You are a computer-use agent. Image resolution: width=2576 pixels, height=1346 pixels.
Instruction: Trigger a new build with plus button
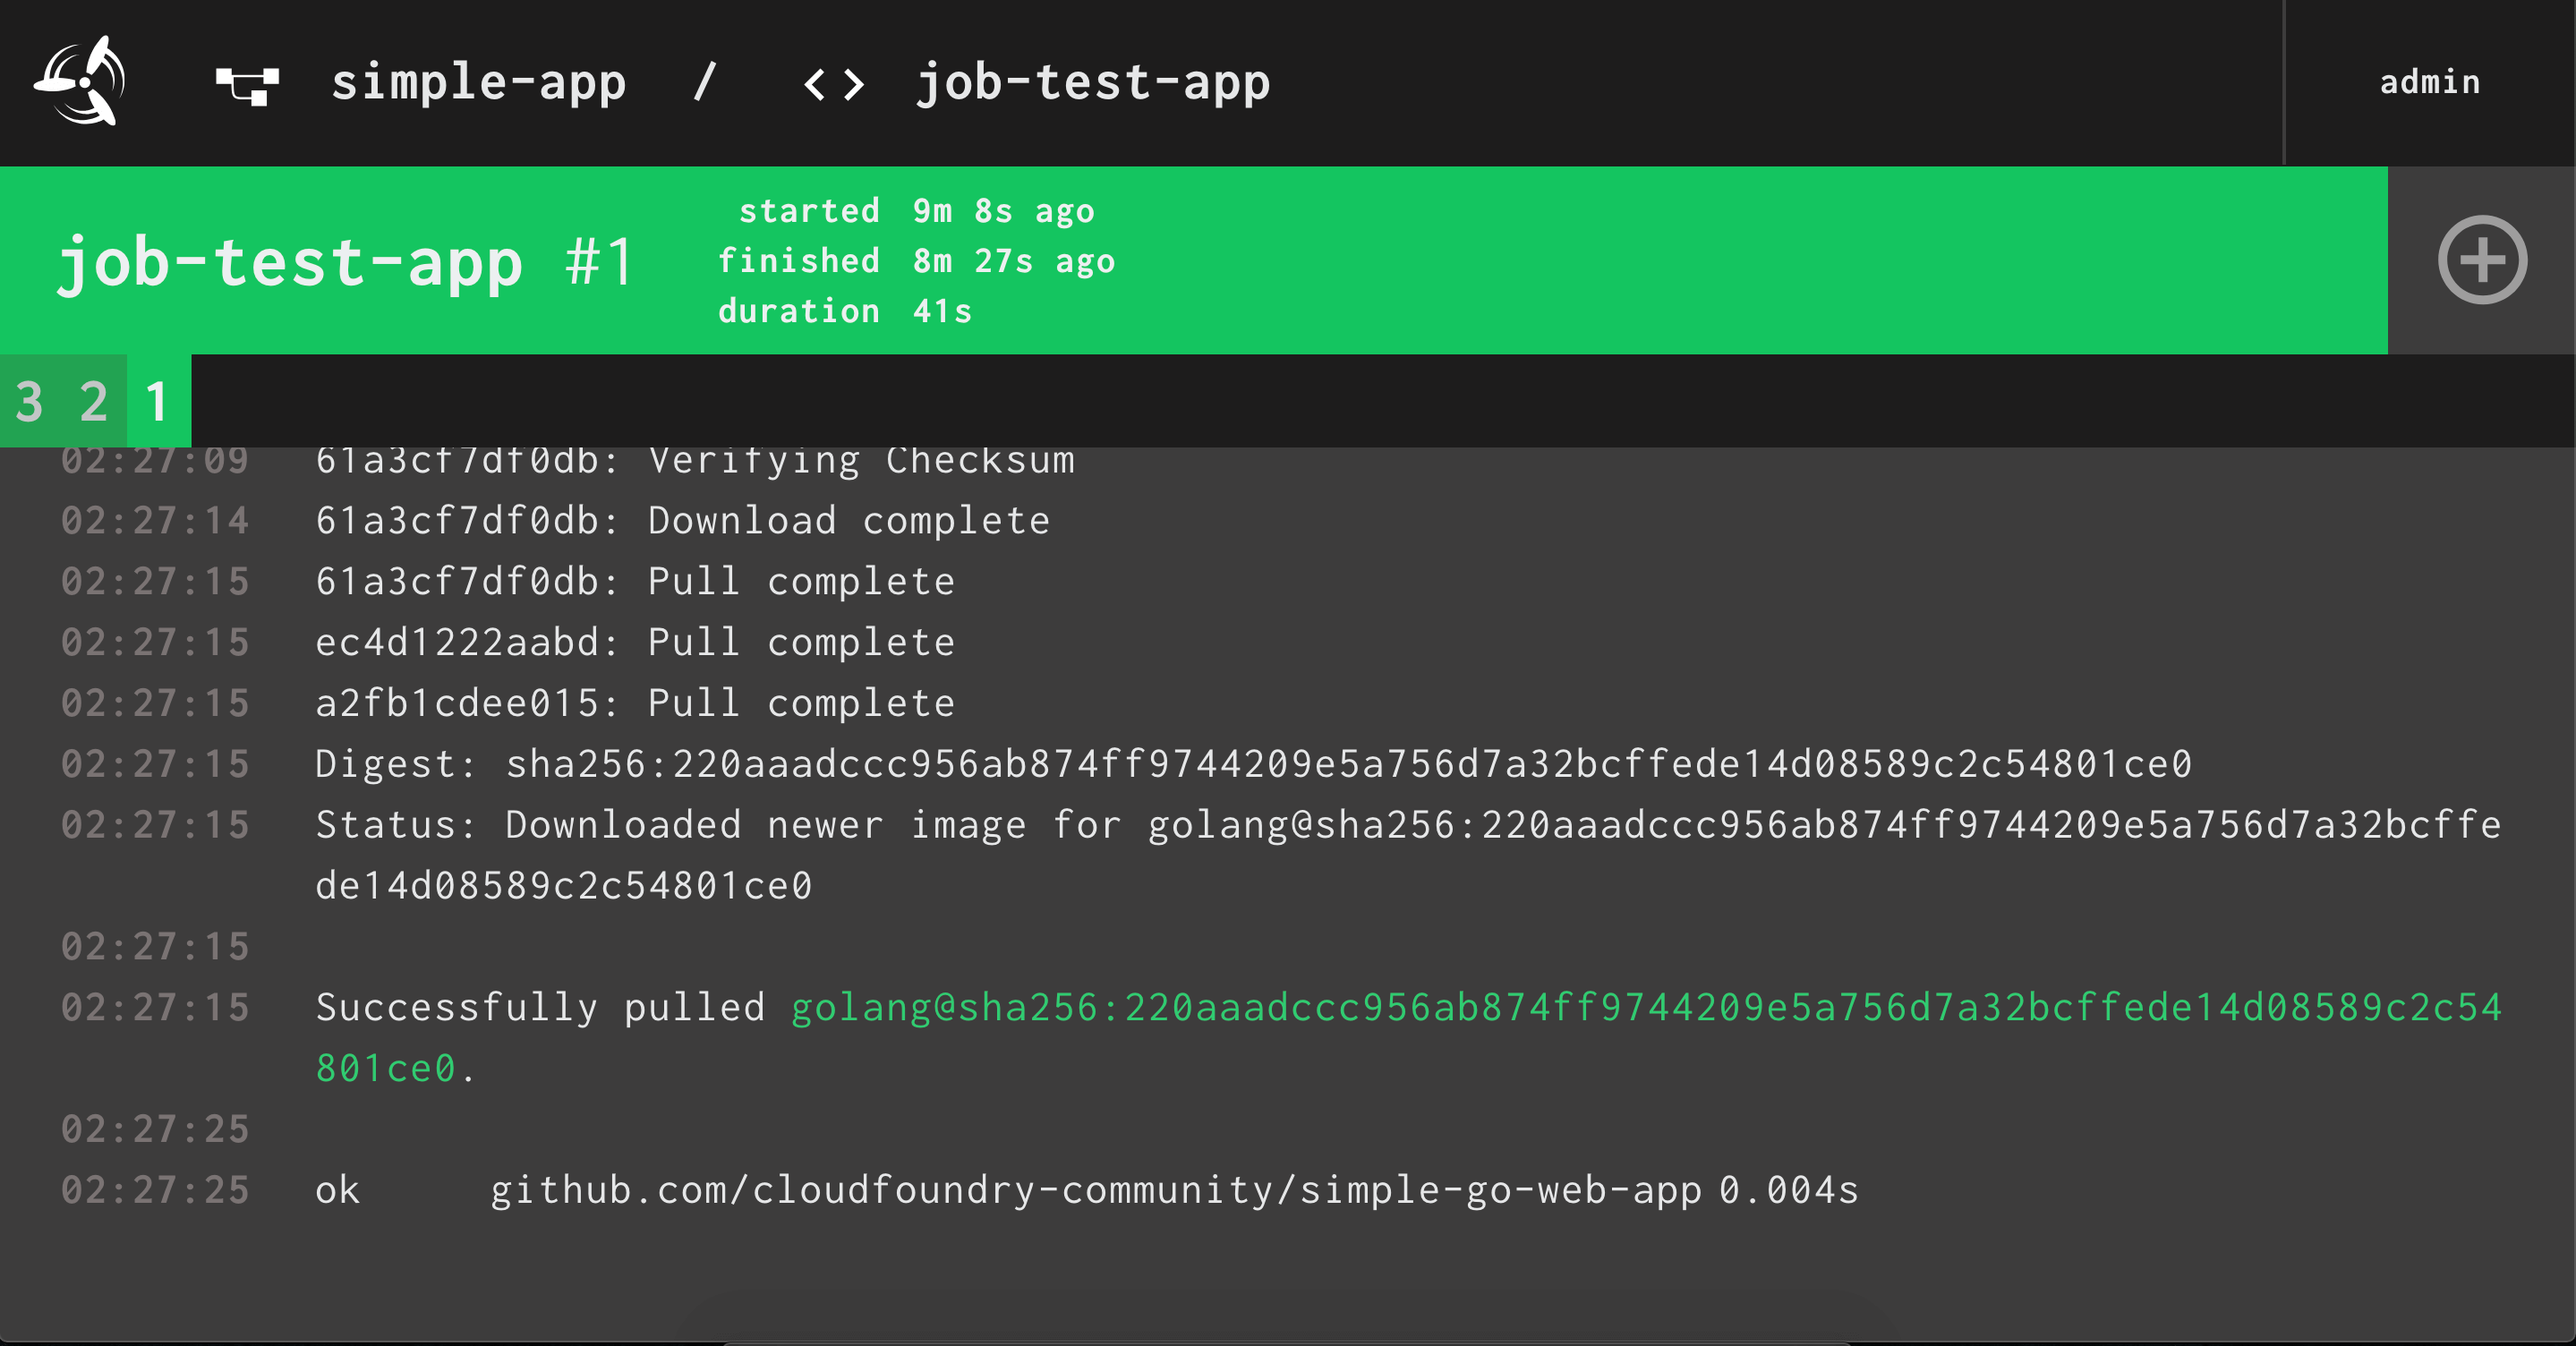(2481, 260)
